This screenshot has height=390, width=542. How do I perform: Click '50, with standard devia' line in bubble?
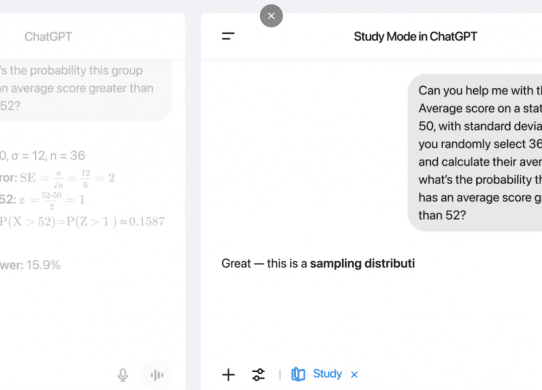(480, 126)
